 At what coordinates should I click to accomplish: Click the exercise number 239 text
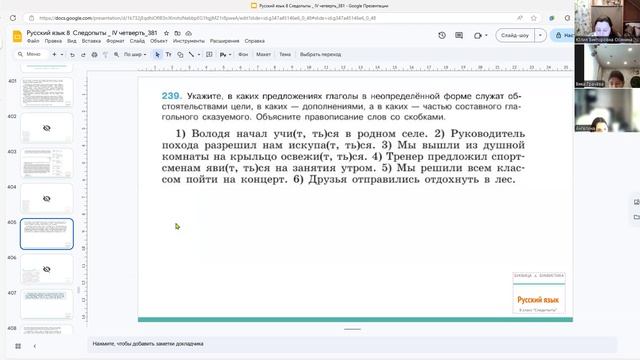172,96
